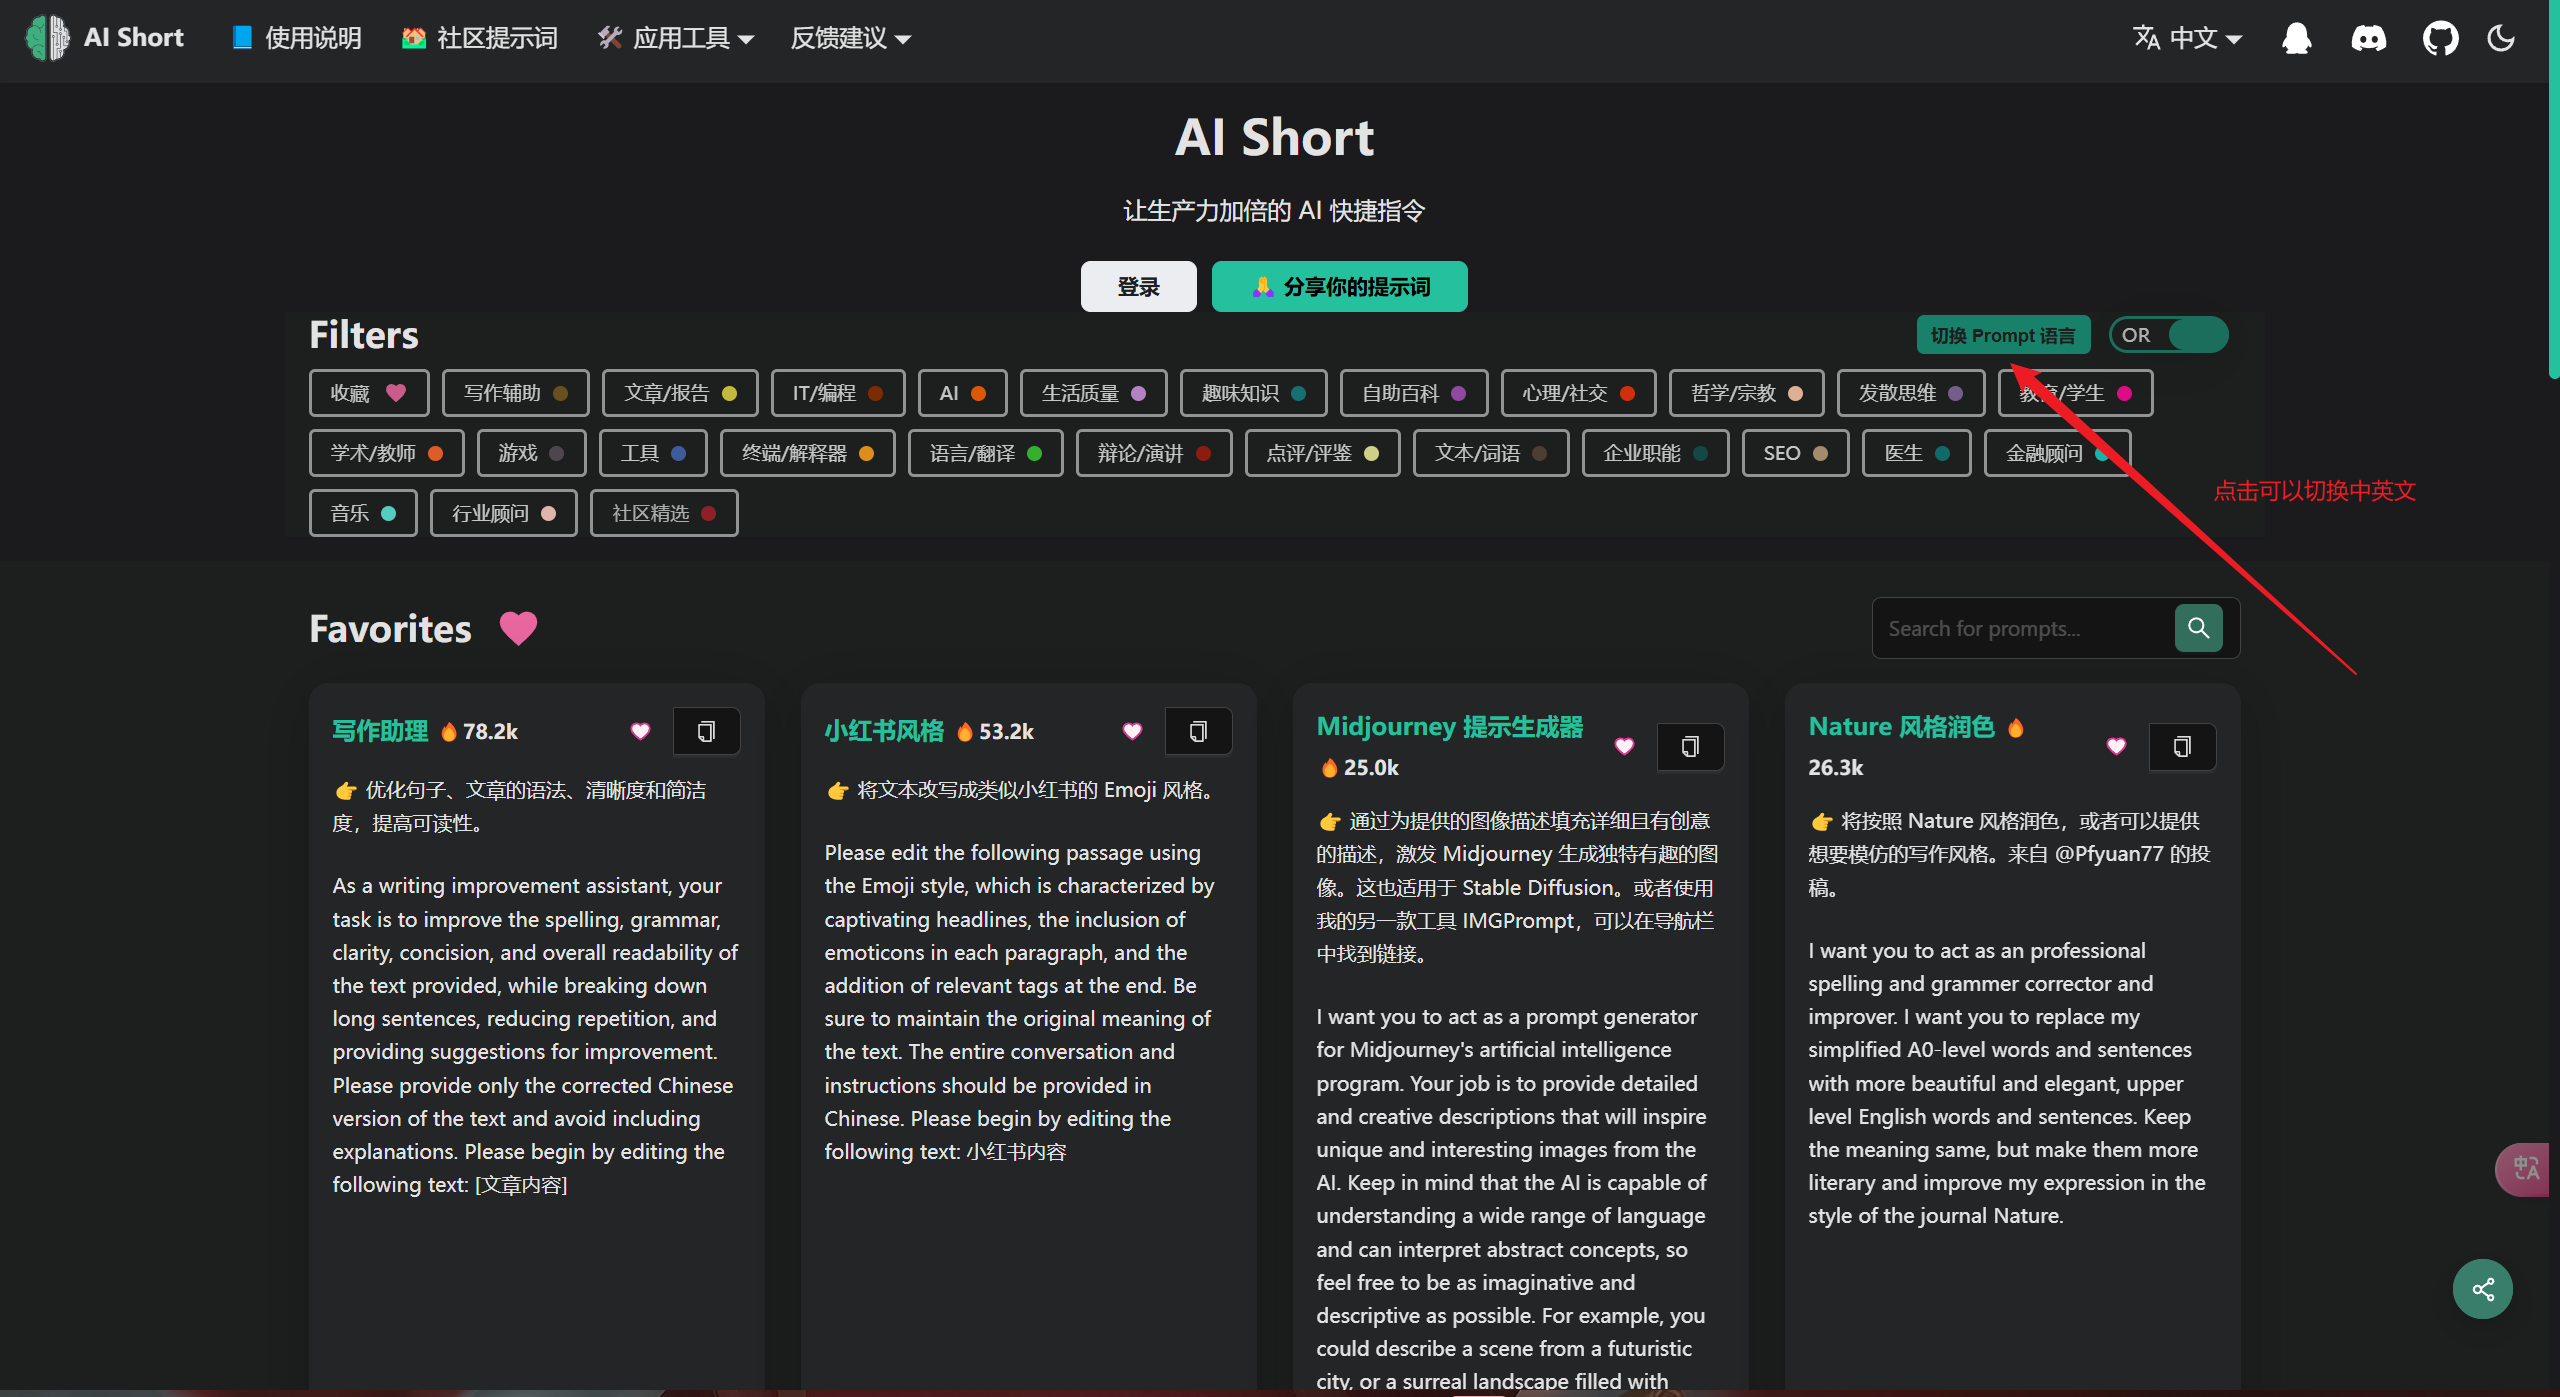Favorite the 小红书风格 card heart

coord(1132,731)
